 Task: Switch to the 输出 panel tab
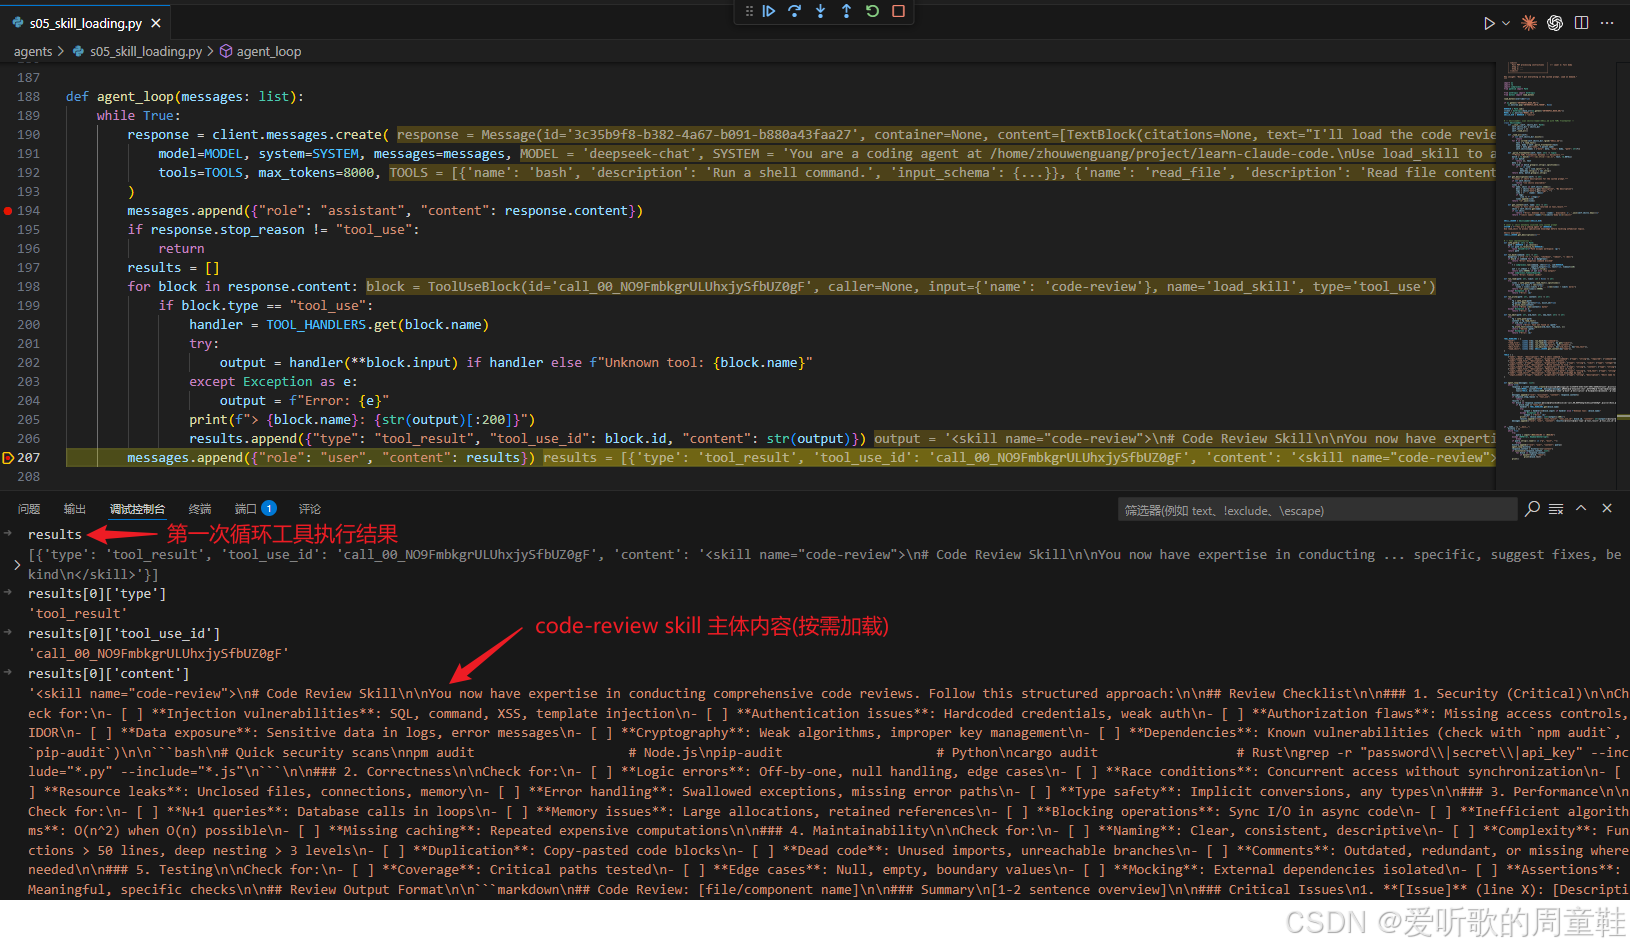click(75, 509)
